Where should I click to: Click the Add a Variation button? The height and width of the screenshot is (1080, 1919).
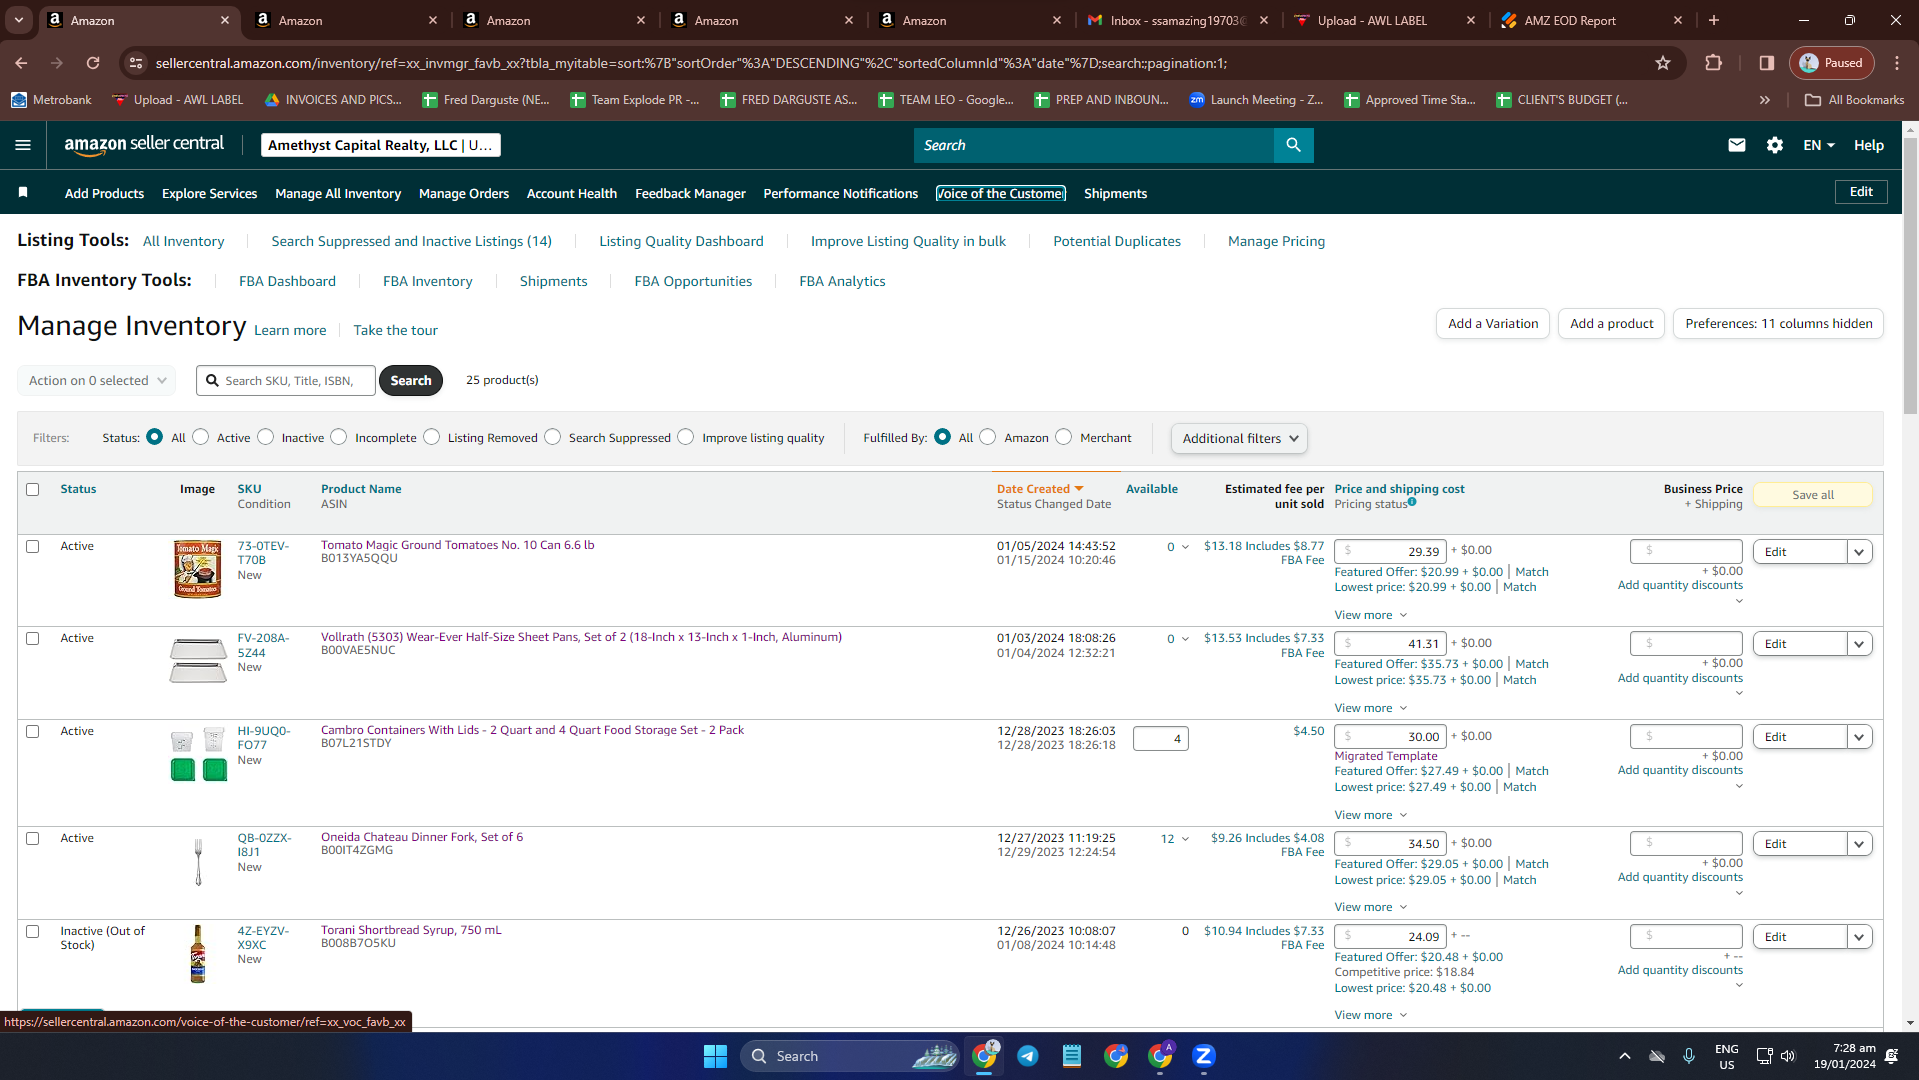[x=1493, y=324]
